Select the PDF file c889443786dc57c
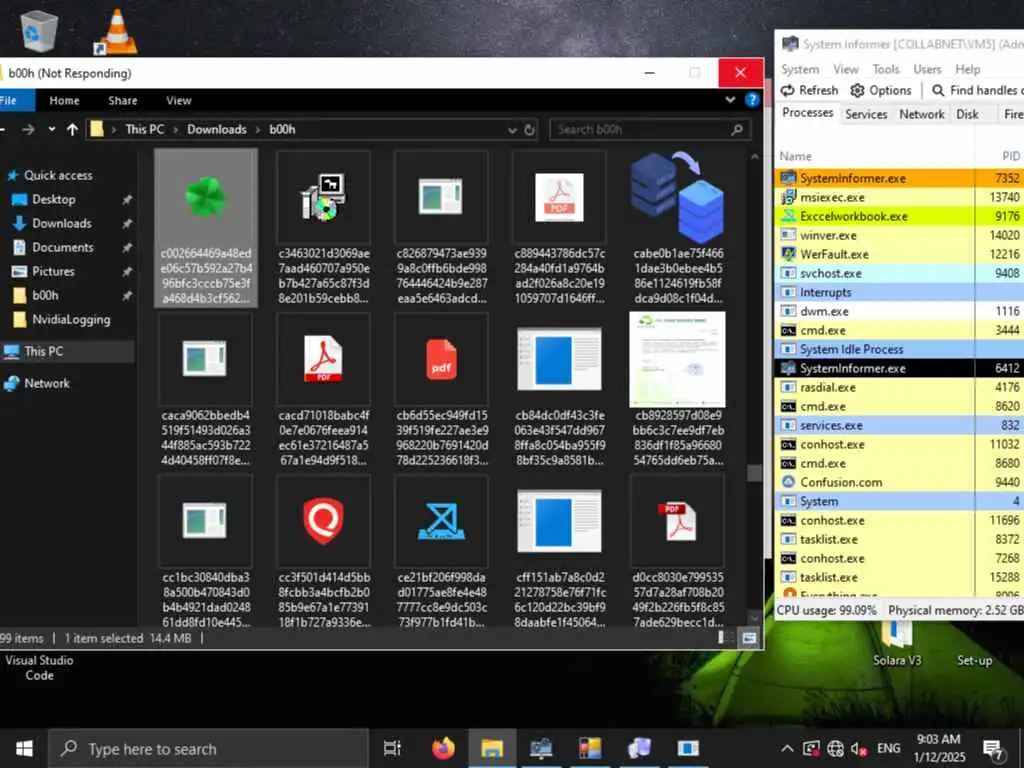The height and width of the screenshot is (768, 1024). [560, 227]
